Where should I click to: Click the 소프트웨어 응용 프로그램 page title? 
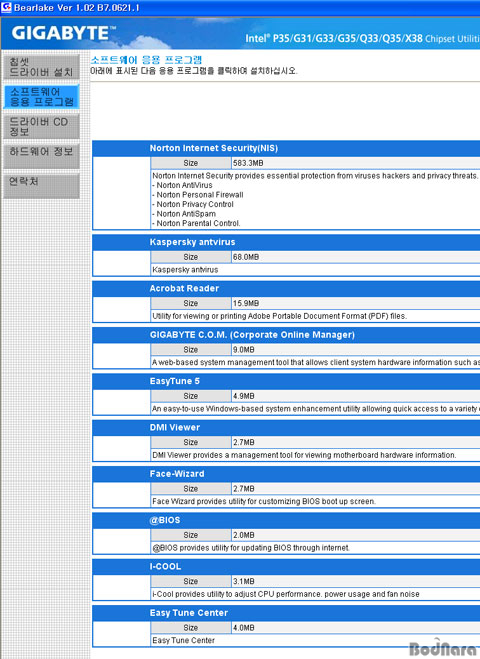tap(146, 60)
